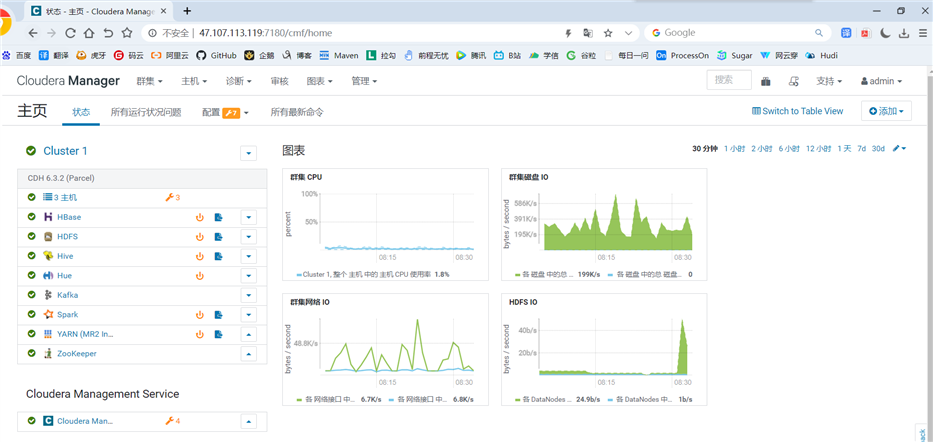Click the browser home button
This screenshot has height=442, width=933.
(89, 33)
